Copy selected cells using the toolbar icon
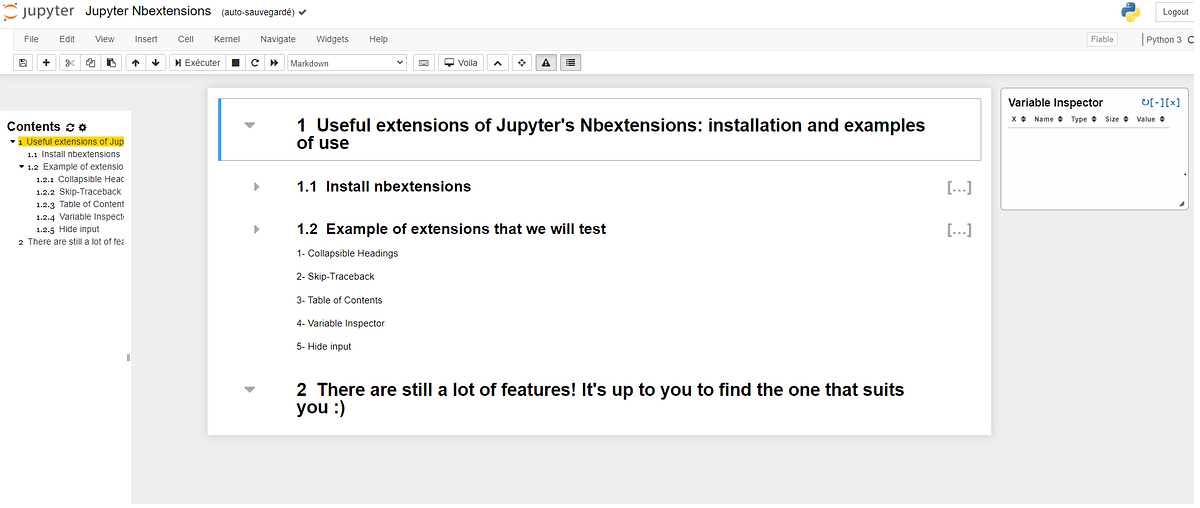The image size is (1200, 508). click(90, 62)
